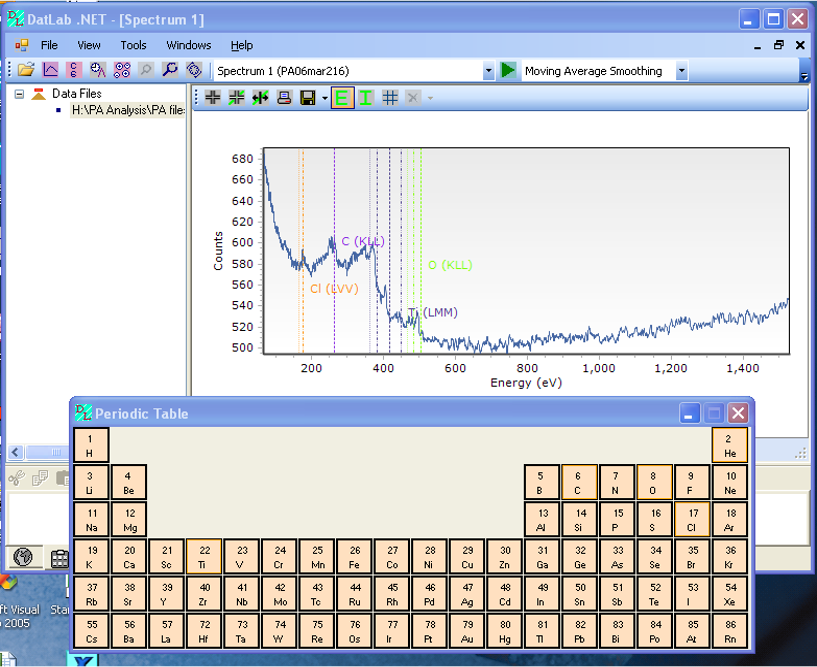Click the four circles toolbar icon
This screenshot has width=817, height=667.
[122, 70]
